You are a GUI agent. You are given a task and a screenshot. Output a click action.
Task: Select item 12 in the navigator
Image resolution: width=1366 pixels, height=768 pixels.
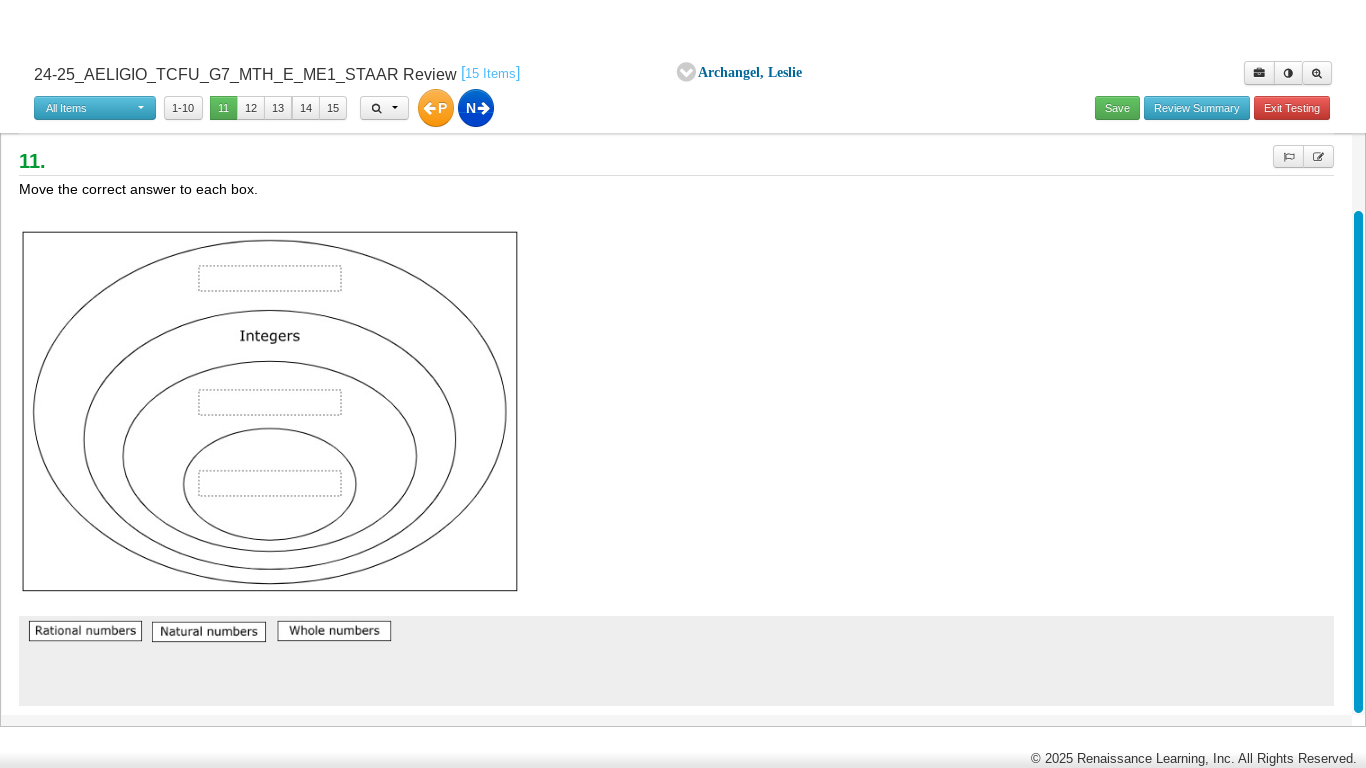[251, 108]
